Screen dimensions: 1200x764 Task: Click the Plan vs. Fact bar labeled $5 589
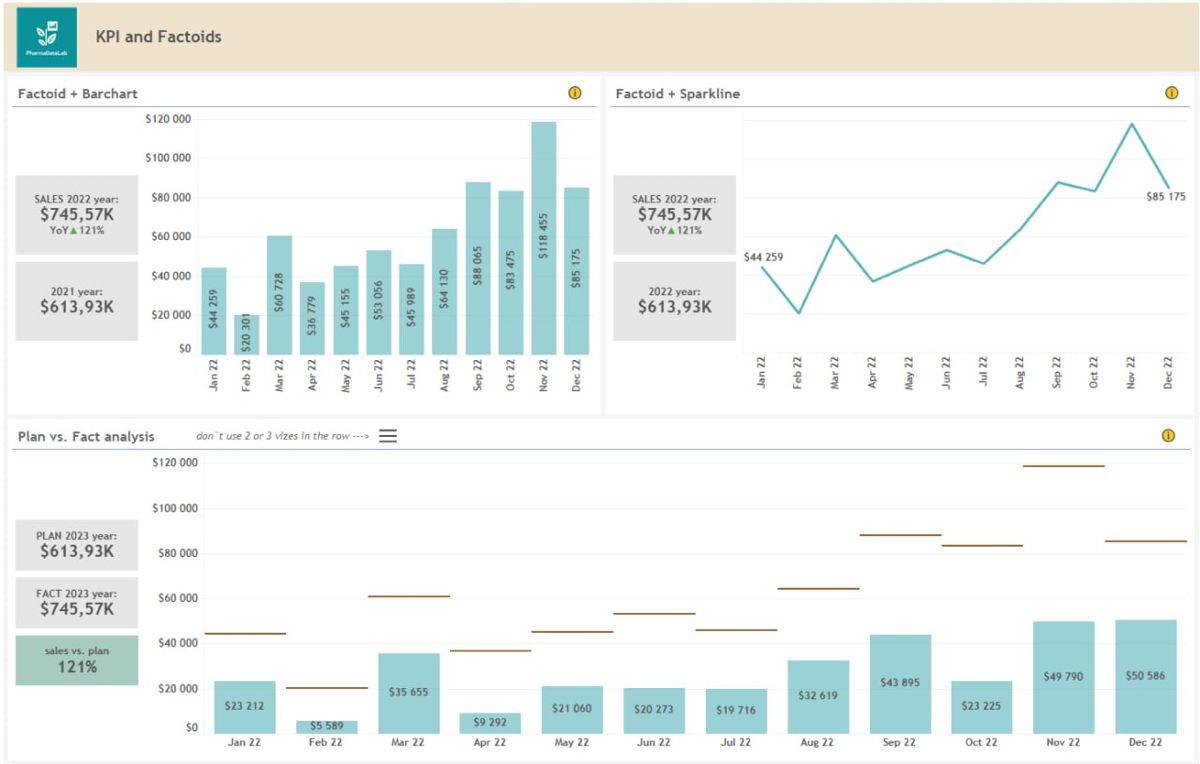click(x=327, y=727)
